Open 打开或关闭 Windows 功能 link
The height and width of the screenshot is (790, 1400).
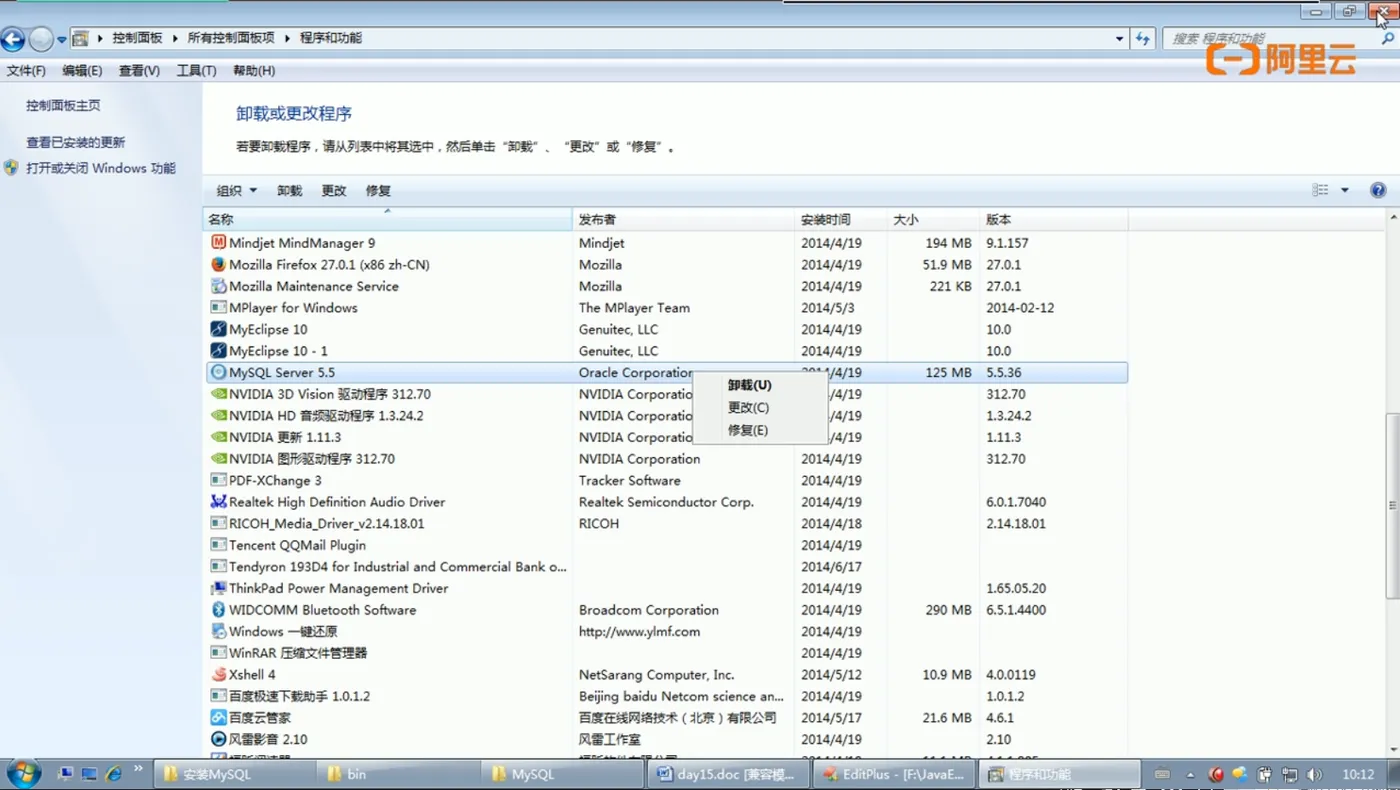pyautogui.click(x=101, y=168)
